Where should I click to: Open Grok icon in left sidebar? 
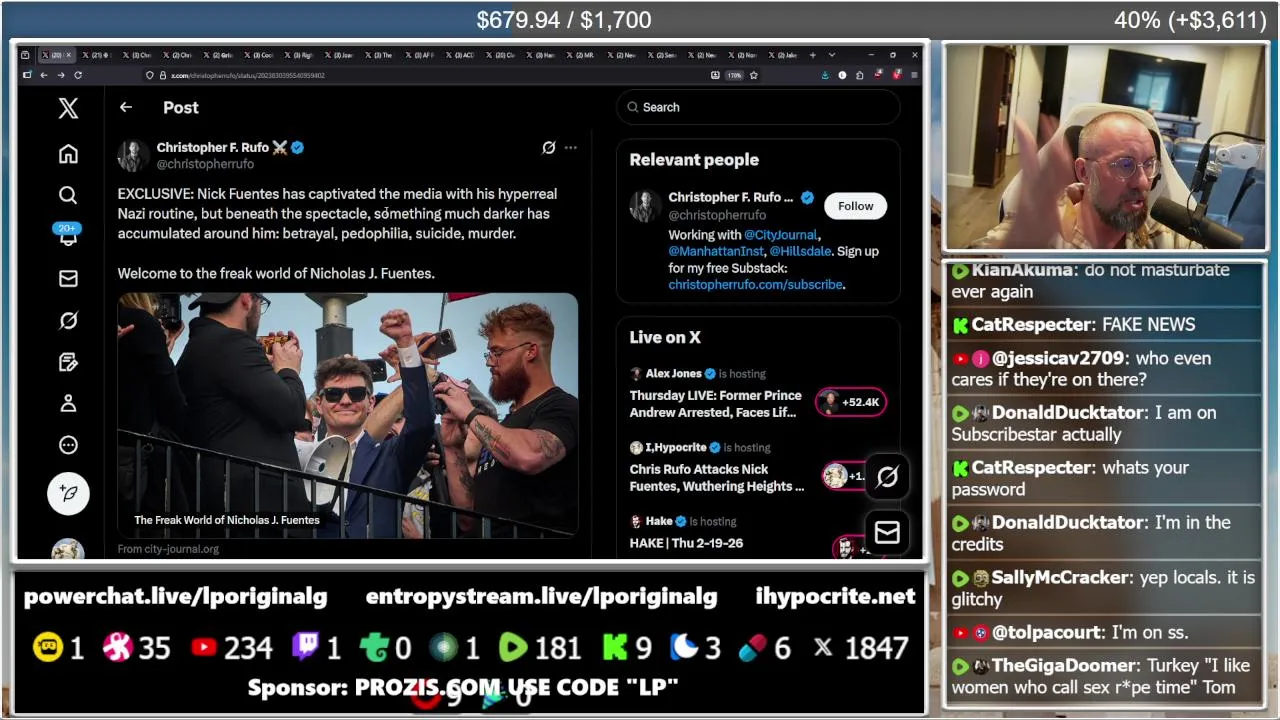[x=68, y=321]
